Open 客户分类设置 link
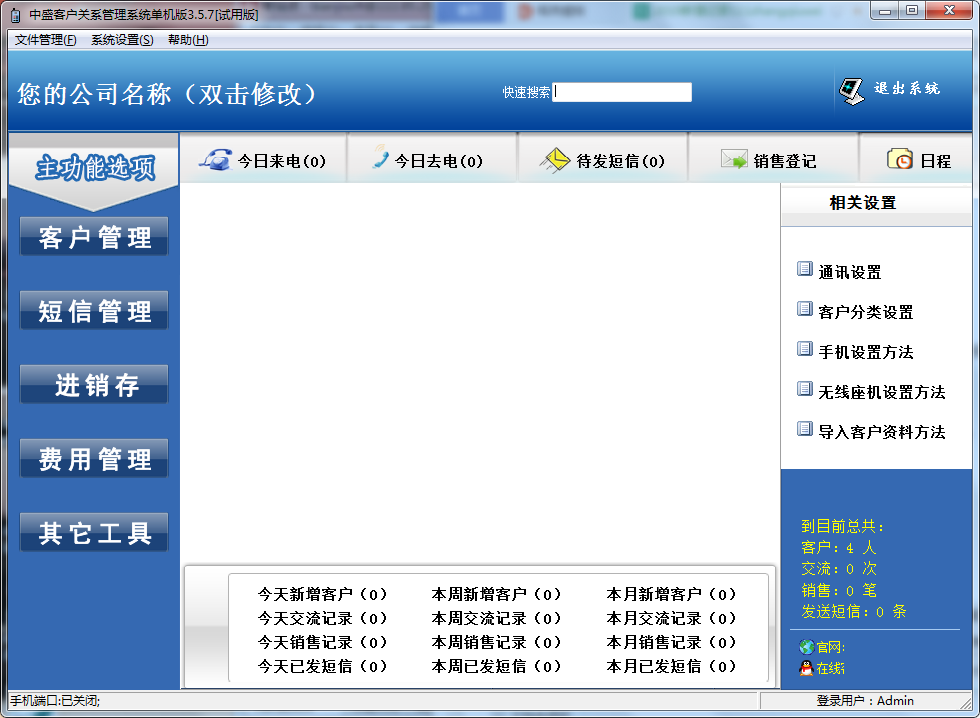Viewport: 980px width, 718px height. (x=866, y=312)
